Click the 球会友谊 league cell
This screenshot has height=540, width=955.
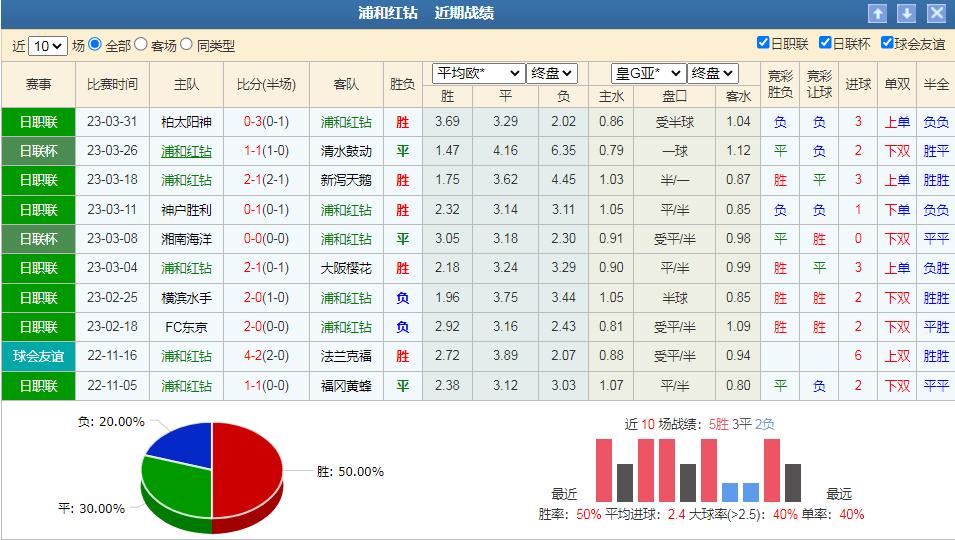click(x=38, y=356)
